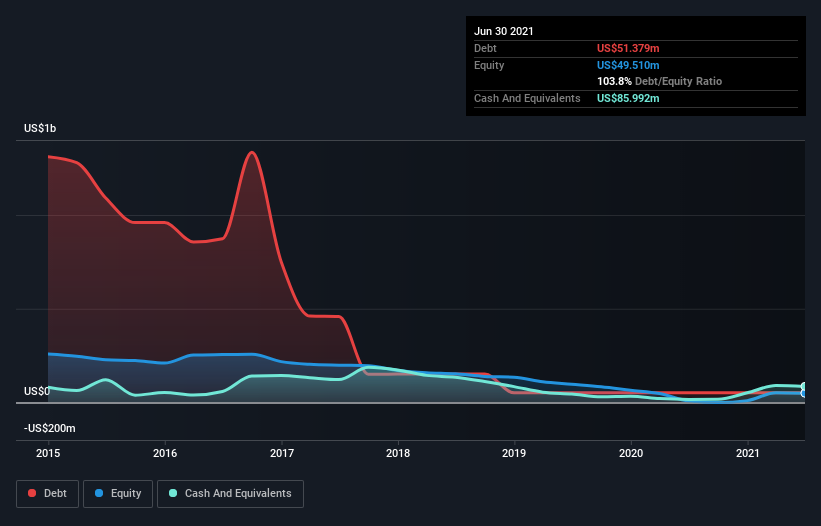Toggle the Equity series legend button
The image size is (821, 526).
tap(118, 494)
